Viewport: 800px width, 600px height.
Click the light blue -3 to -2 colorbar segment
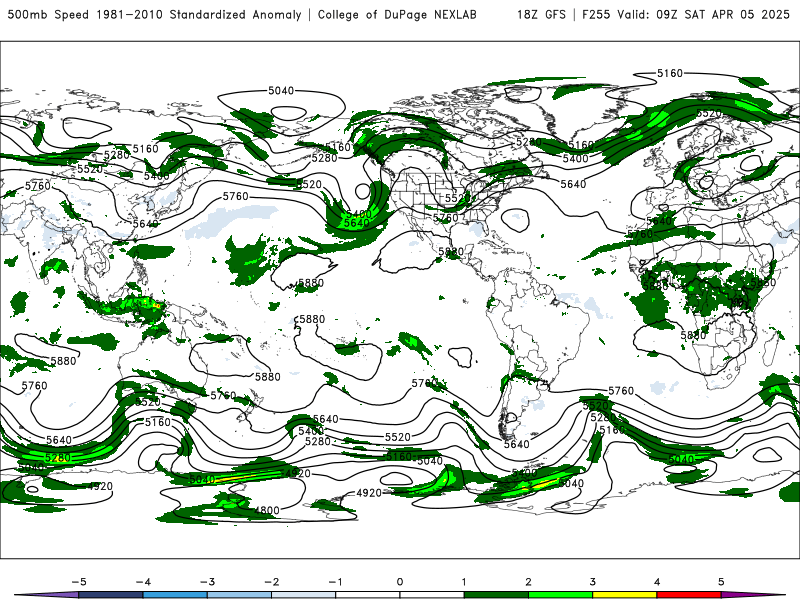pyautogui.click(x=239, y=595)
